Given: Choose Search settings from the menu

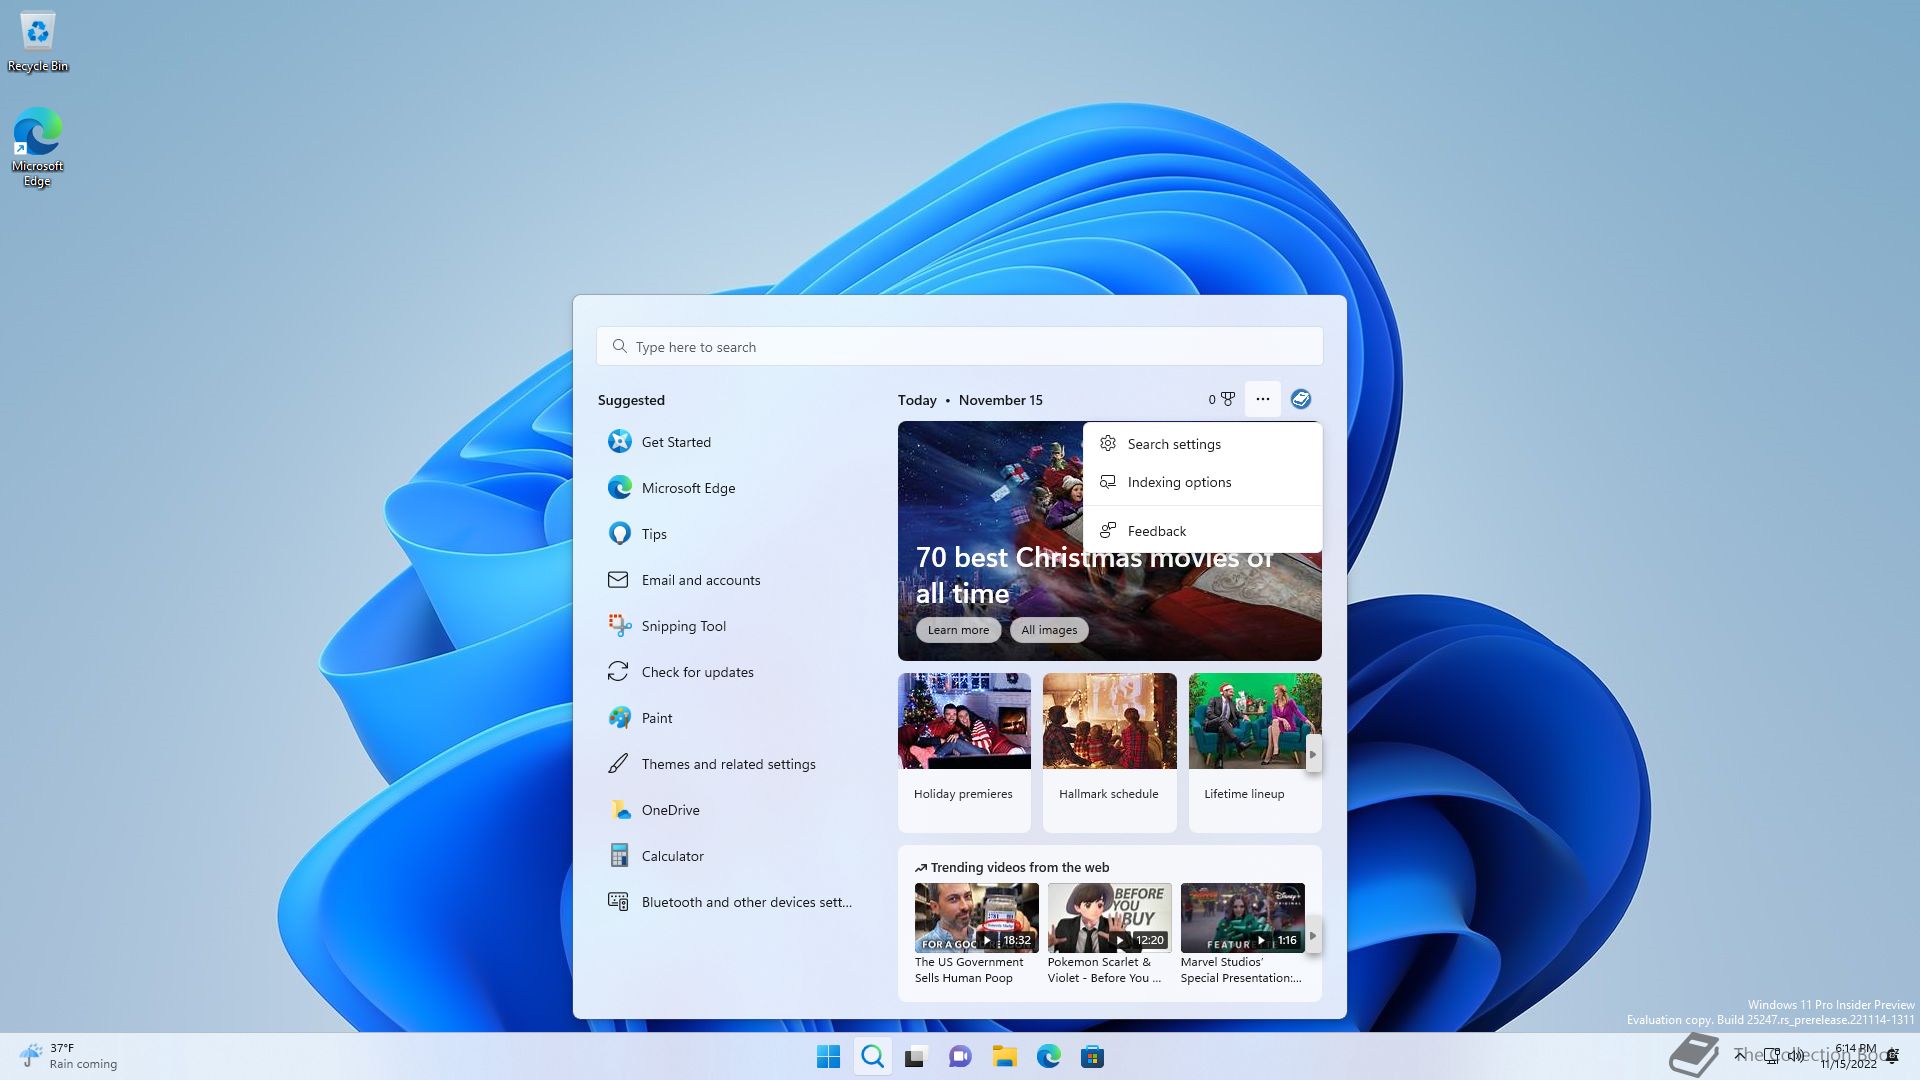Looking at the screenshot, I should coord(1202,444).
